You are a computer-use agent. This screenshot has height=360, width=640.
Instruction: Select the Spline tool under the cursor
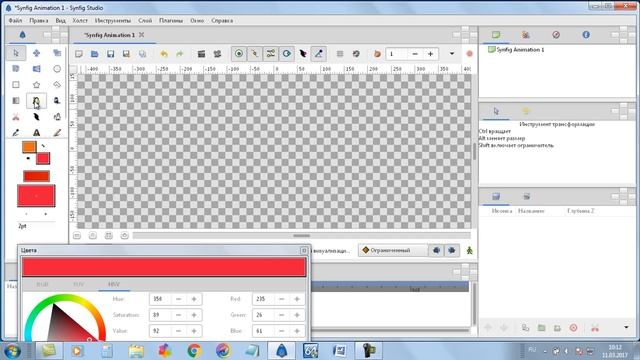(36, 100)
